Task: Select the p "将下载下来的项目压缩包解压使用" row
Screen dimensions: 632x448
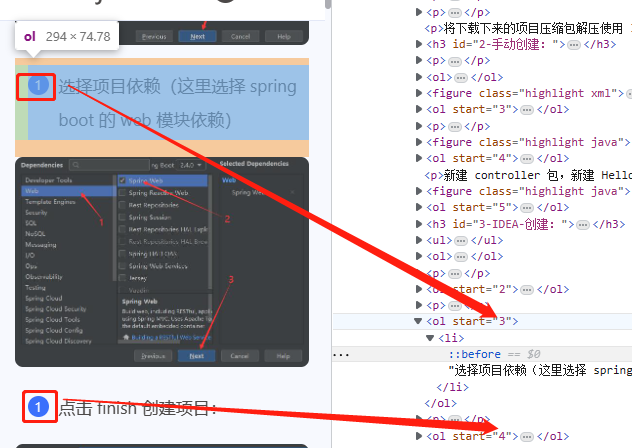Action: (x=528, y=28)
